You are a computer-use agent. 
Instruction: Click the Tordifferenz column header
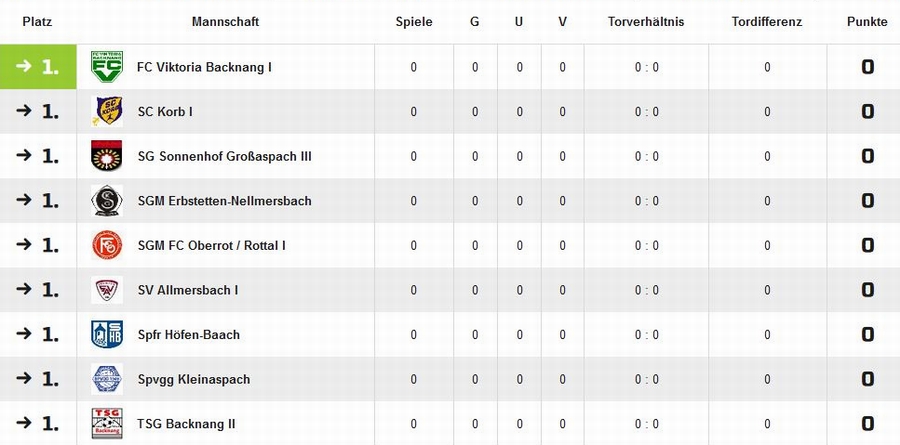(x=767, y=22)
